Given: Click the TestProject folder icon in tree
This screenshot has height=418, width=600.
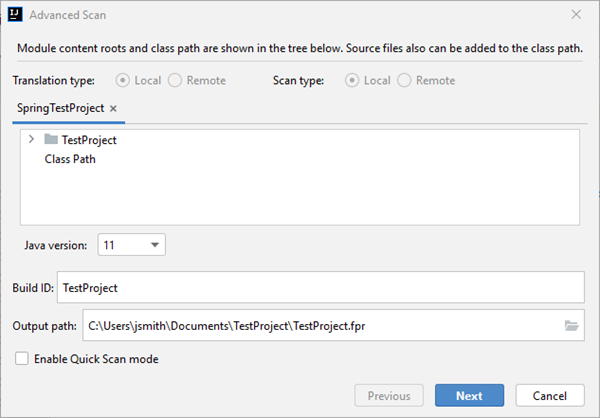Looking at the screenshot, I should [51, 140].
